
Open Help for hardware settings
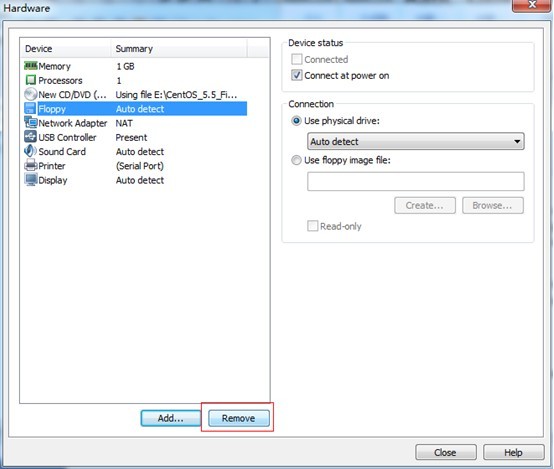click(513, 452)
